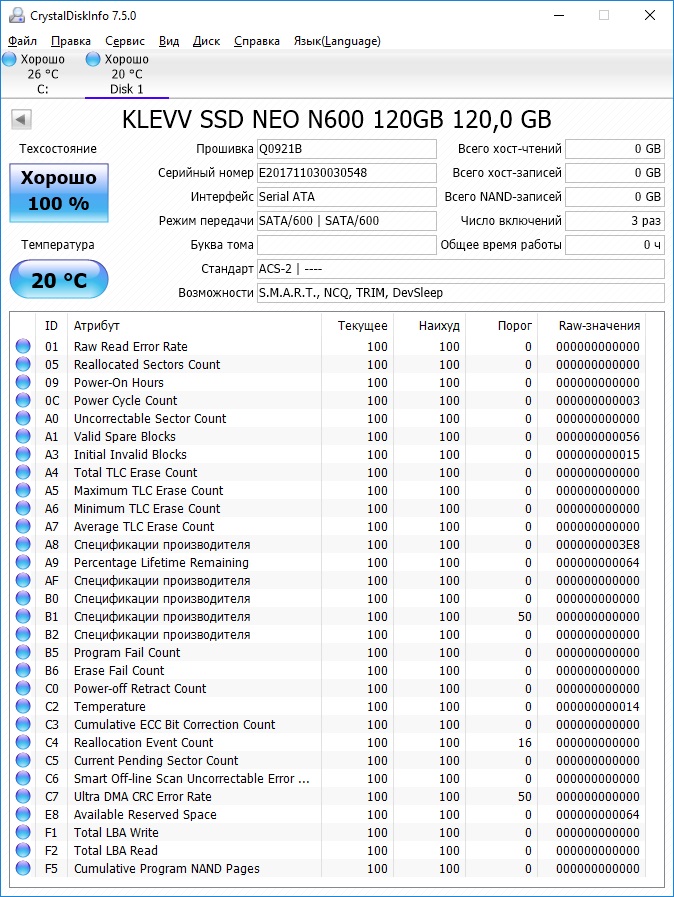Click the threshold value 16 in row C4
Screen dimensions: 674x897
(x=525, y=743)
